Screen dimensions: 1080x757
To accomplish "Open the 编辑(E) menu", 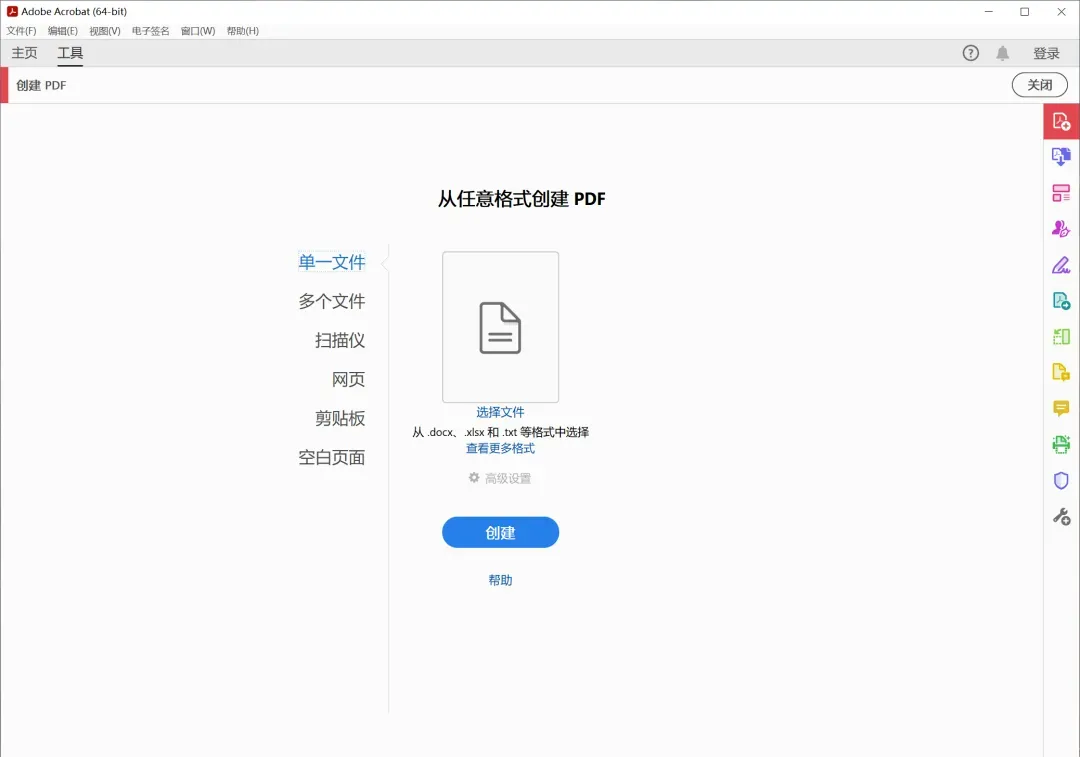I will coord(63,31).
